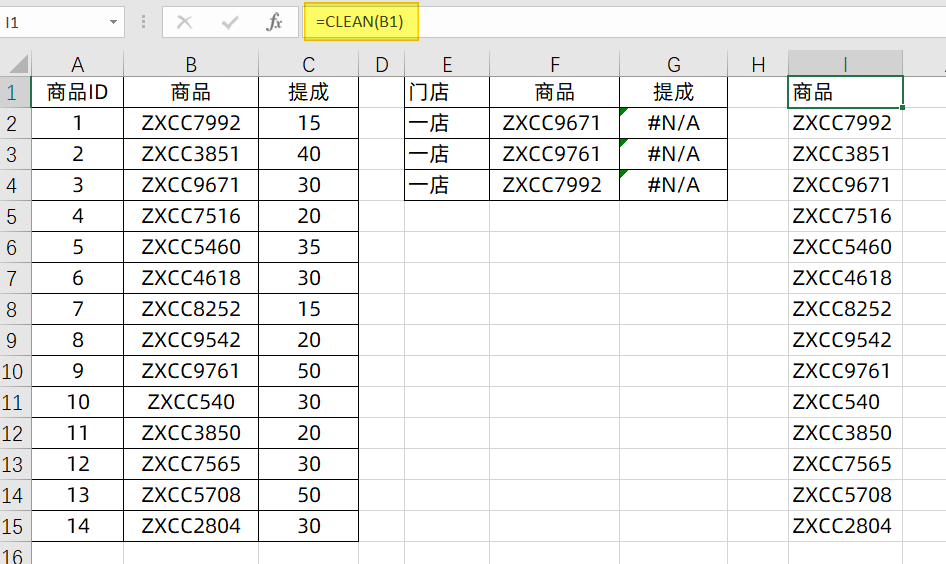Click the #N/A error in cell G4
The height and width of the screenshot is (564, 946).
(x=673, y=185)
